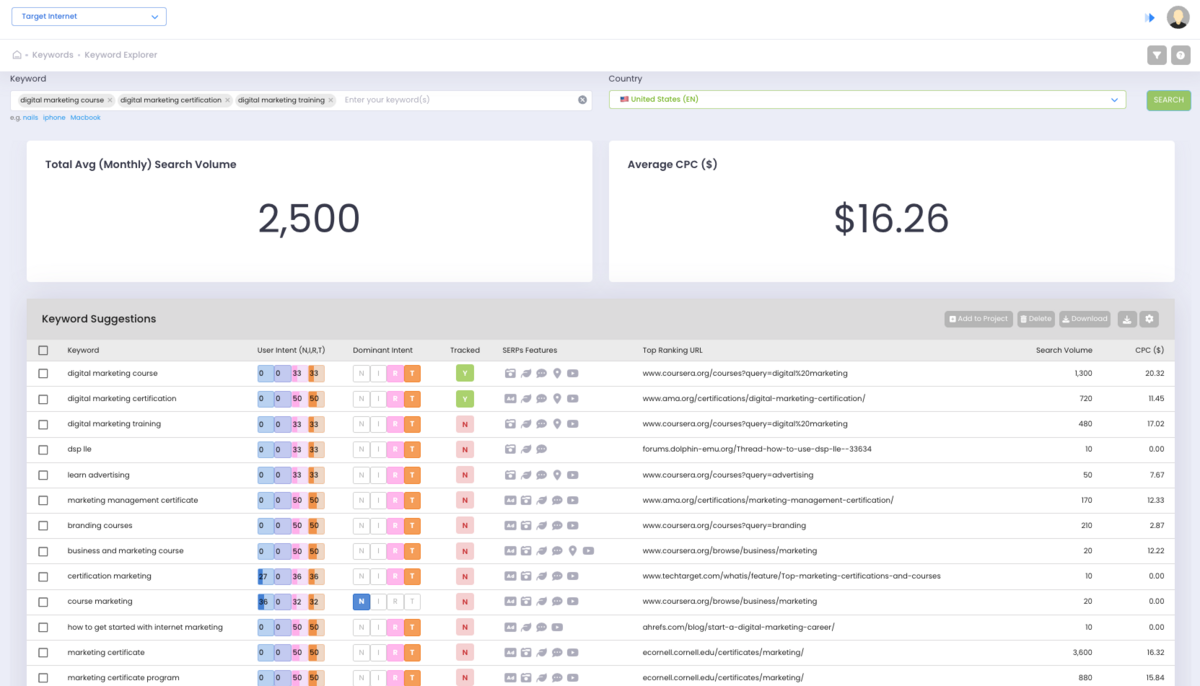Open the Target Internet project dropdown
The height and width of the screenshot is (686, 1200).
click(x=88, y=16)
